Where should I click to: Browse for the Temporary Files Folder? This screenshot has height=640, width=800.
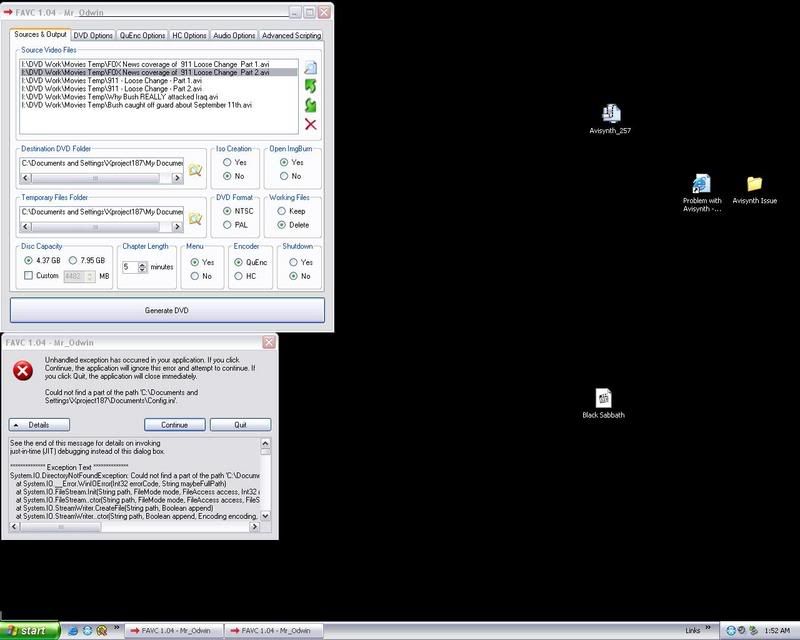point(196,219)
